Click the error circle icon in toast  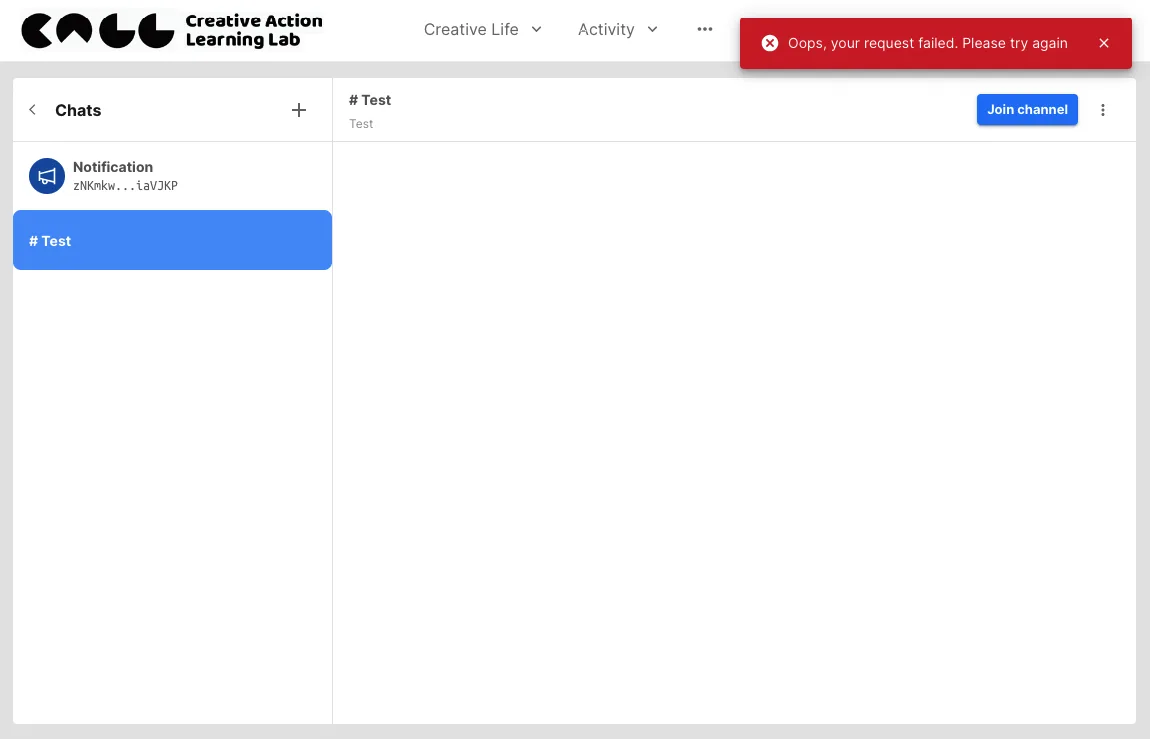click(769, 43)
